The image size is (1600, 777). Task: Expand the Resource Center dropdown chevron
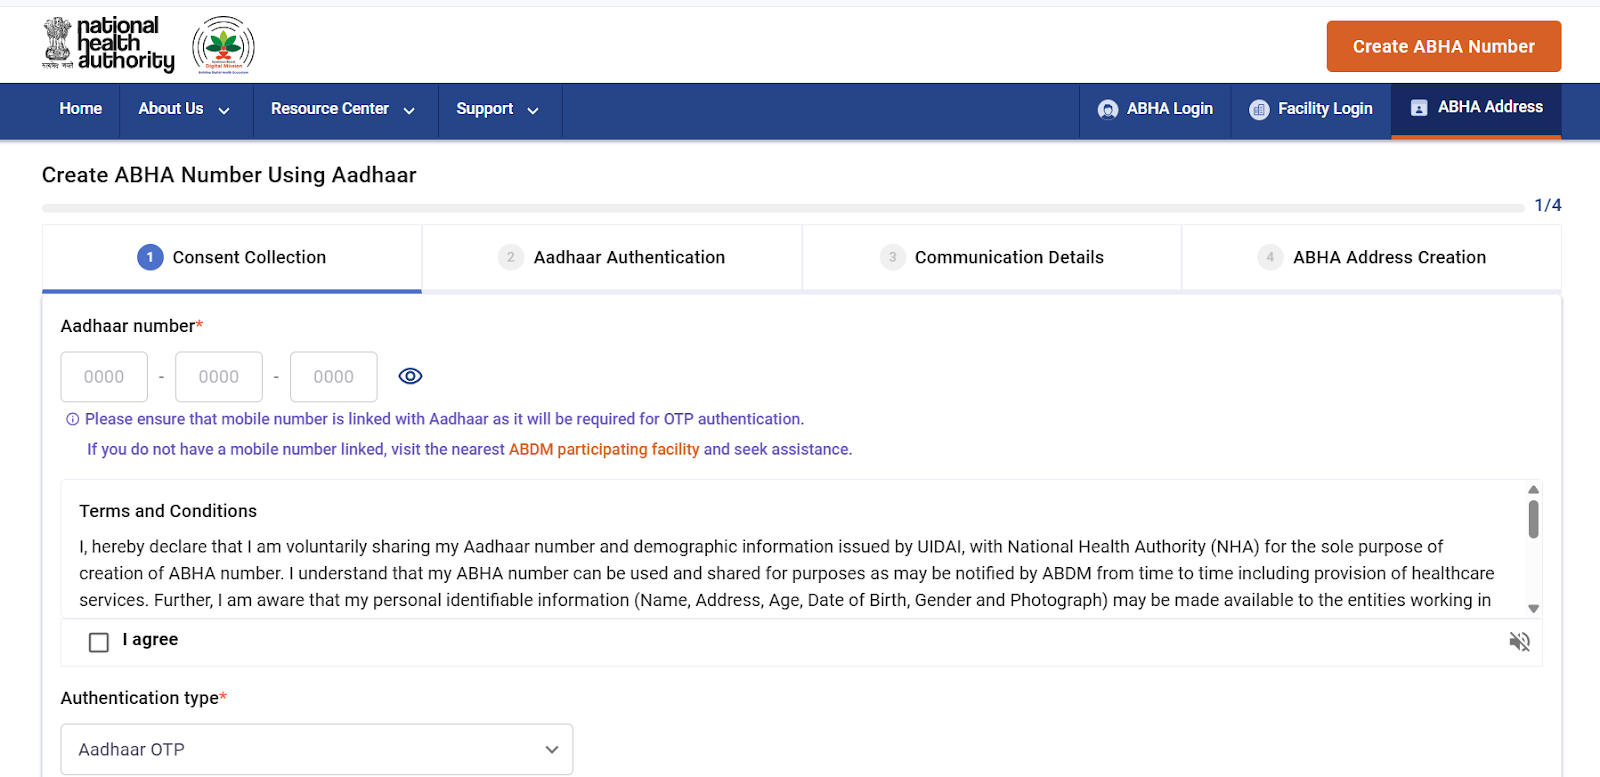click(409, 110)
